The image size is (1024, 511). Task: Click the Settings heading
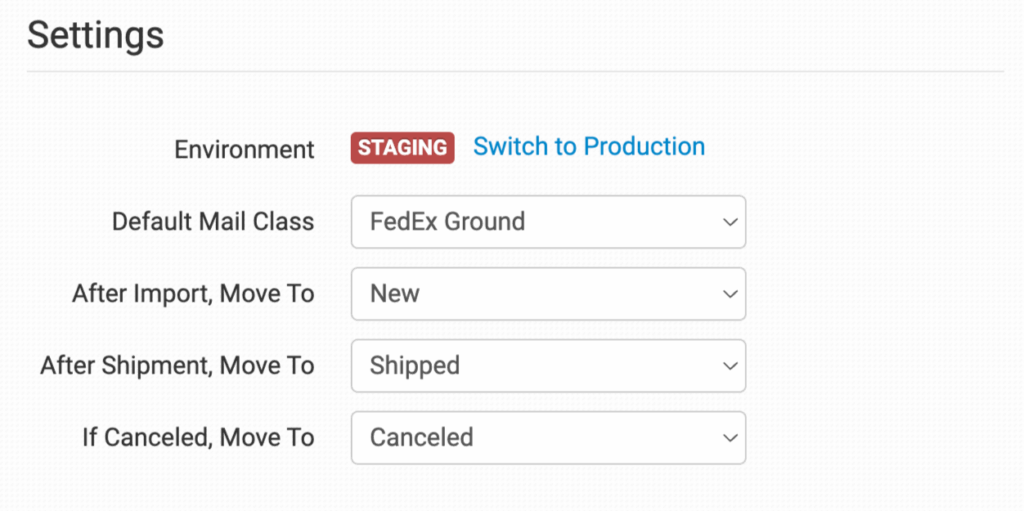(95, 35)
